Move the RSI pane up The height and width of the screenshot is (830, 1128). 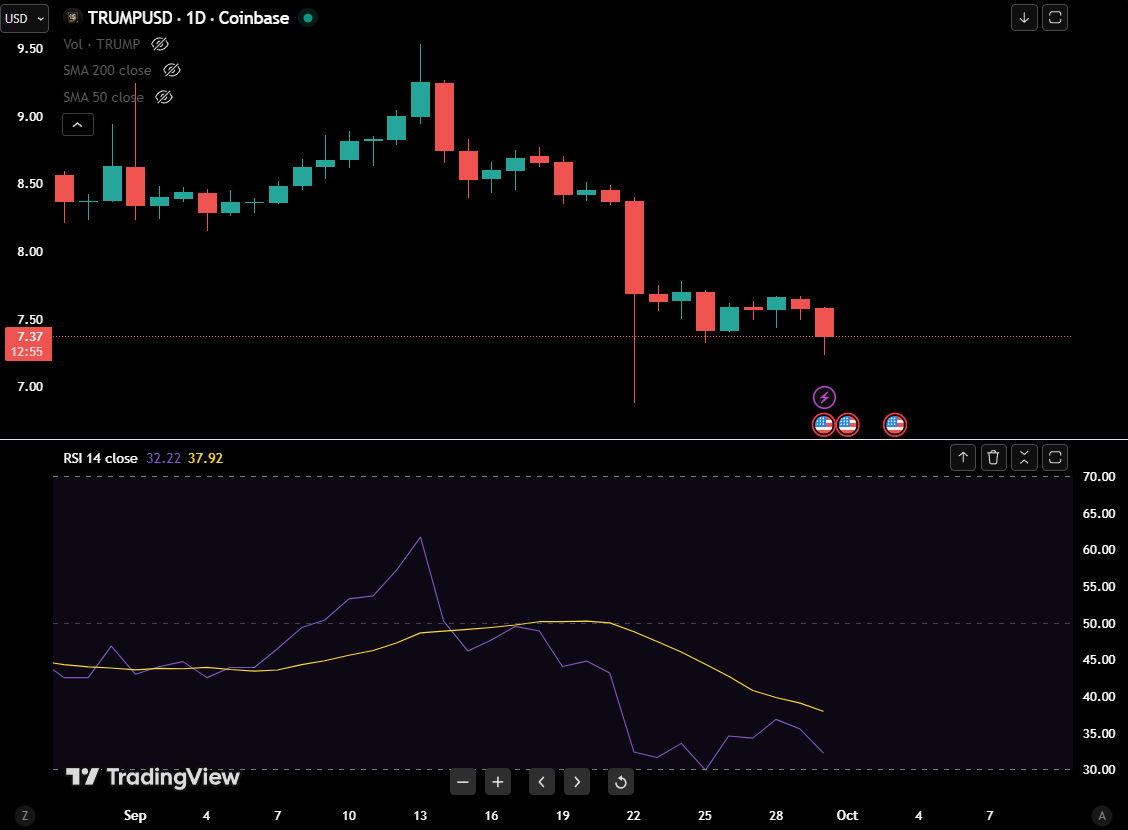(x=963, y=458)
